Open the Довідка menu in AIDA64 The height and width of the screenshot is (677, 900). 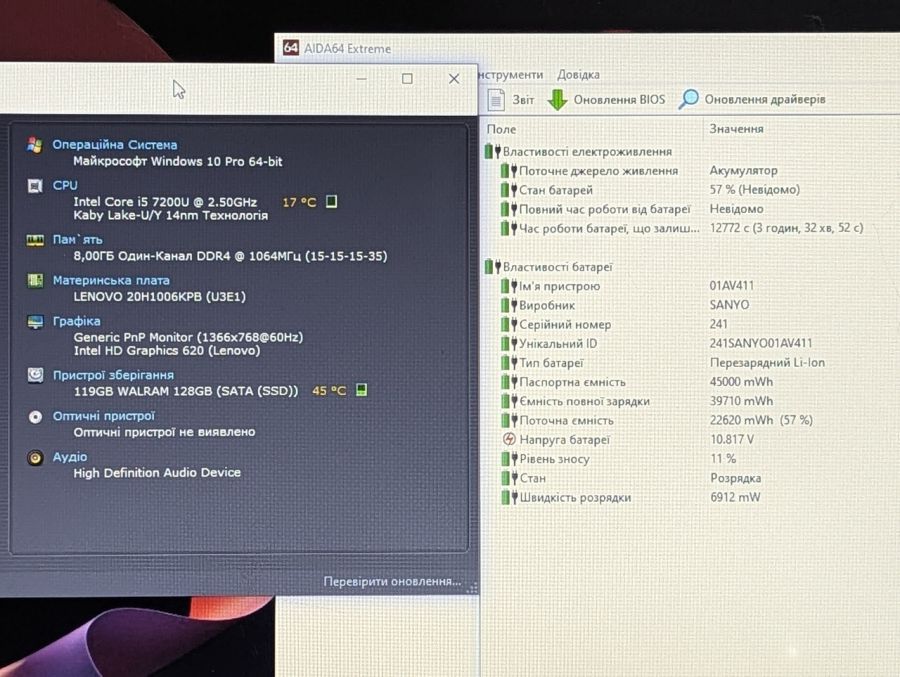click(578, 75)
